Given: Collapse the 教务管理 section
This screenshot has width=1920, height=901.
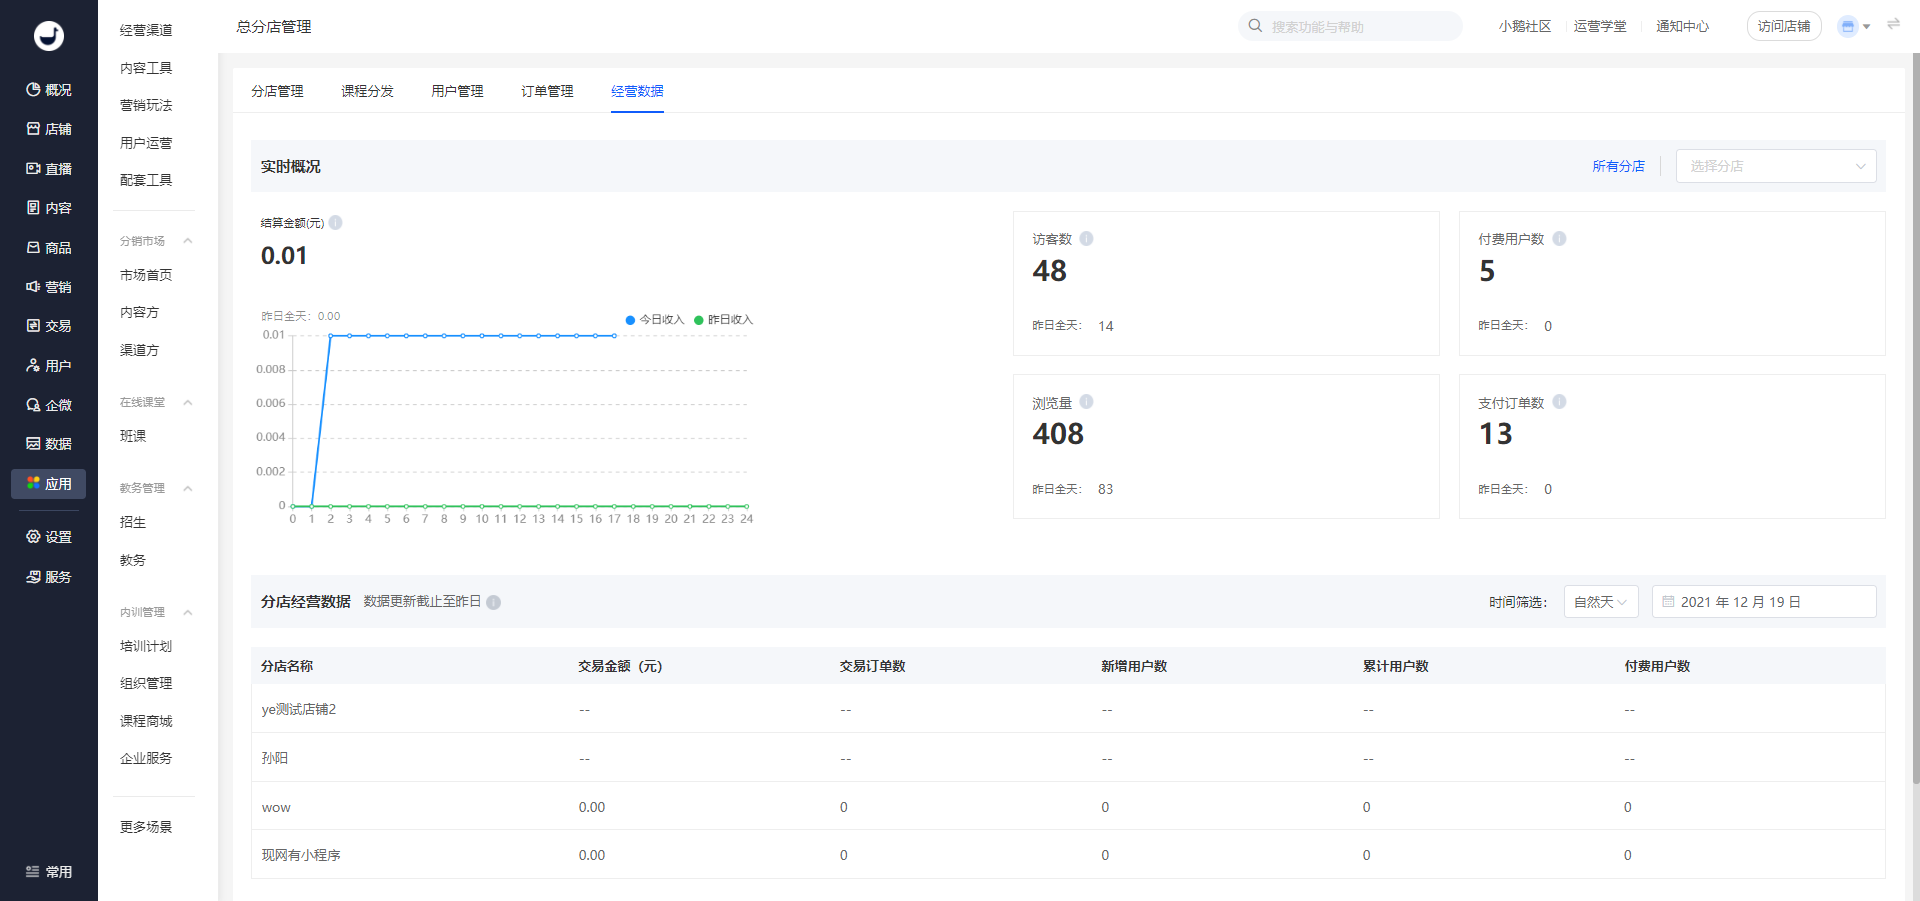Looking at the screenshot, I should 187,489.
